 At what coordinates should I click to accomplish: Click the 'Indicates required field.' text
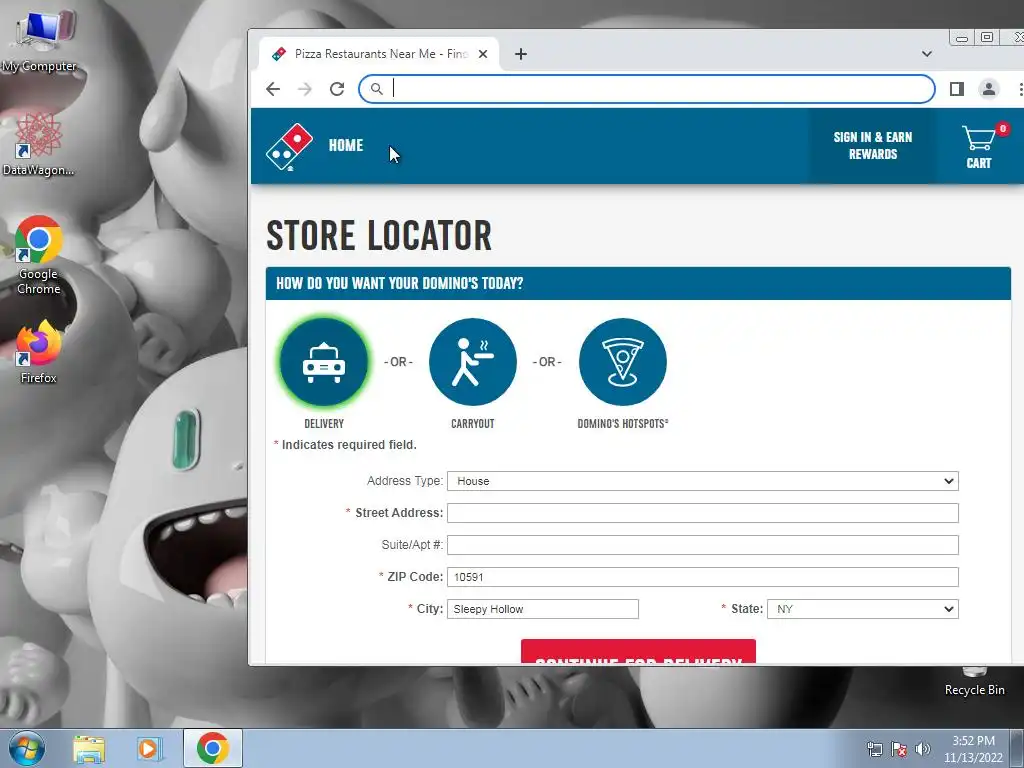[349, 445]
